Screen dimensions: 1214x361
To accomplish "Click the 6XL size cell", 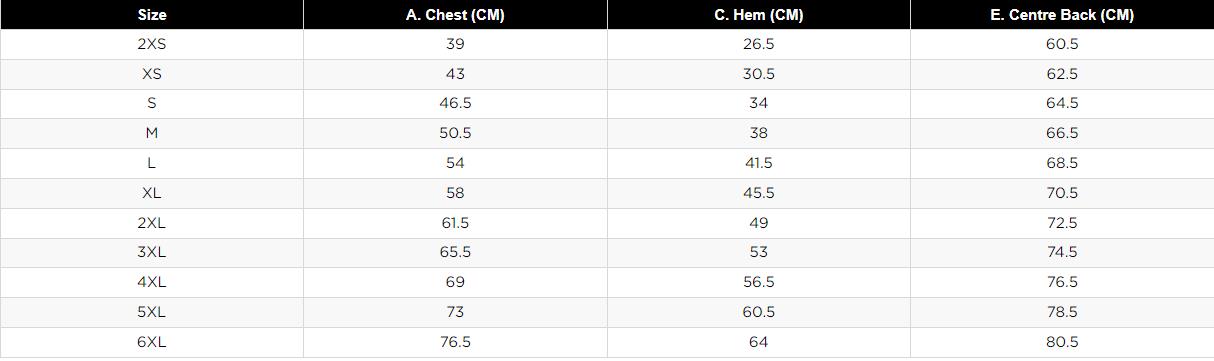I will click(x=152, y=343).
